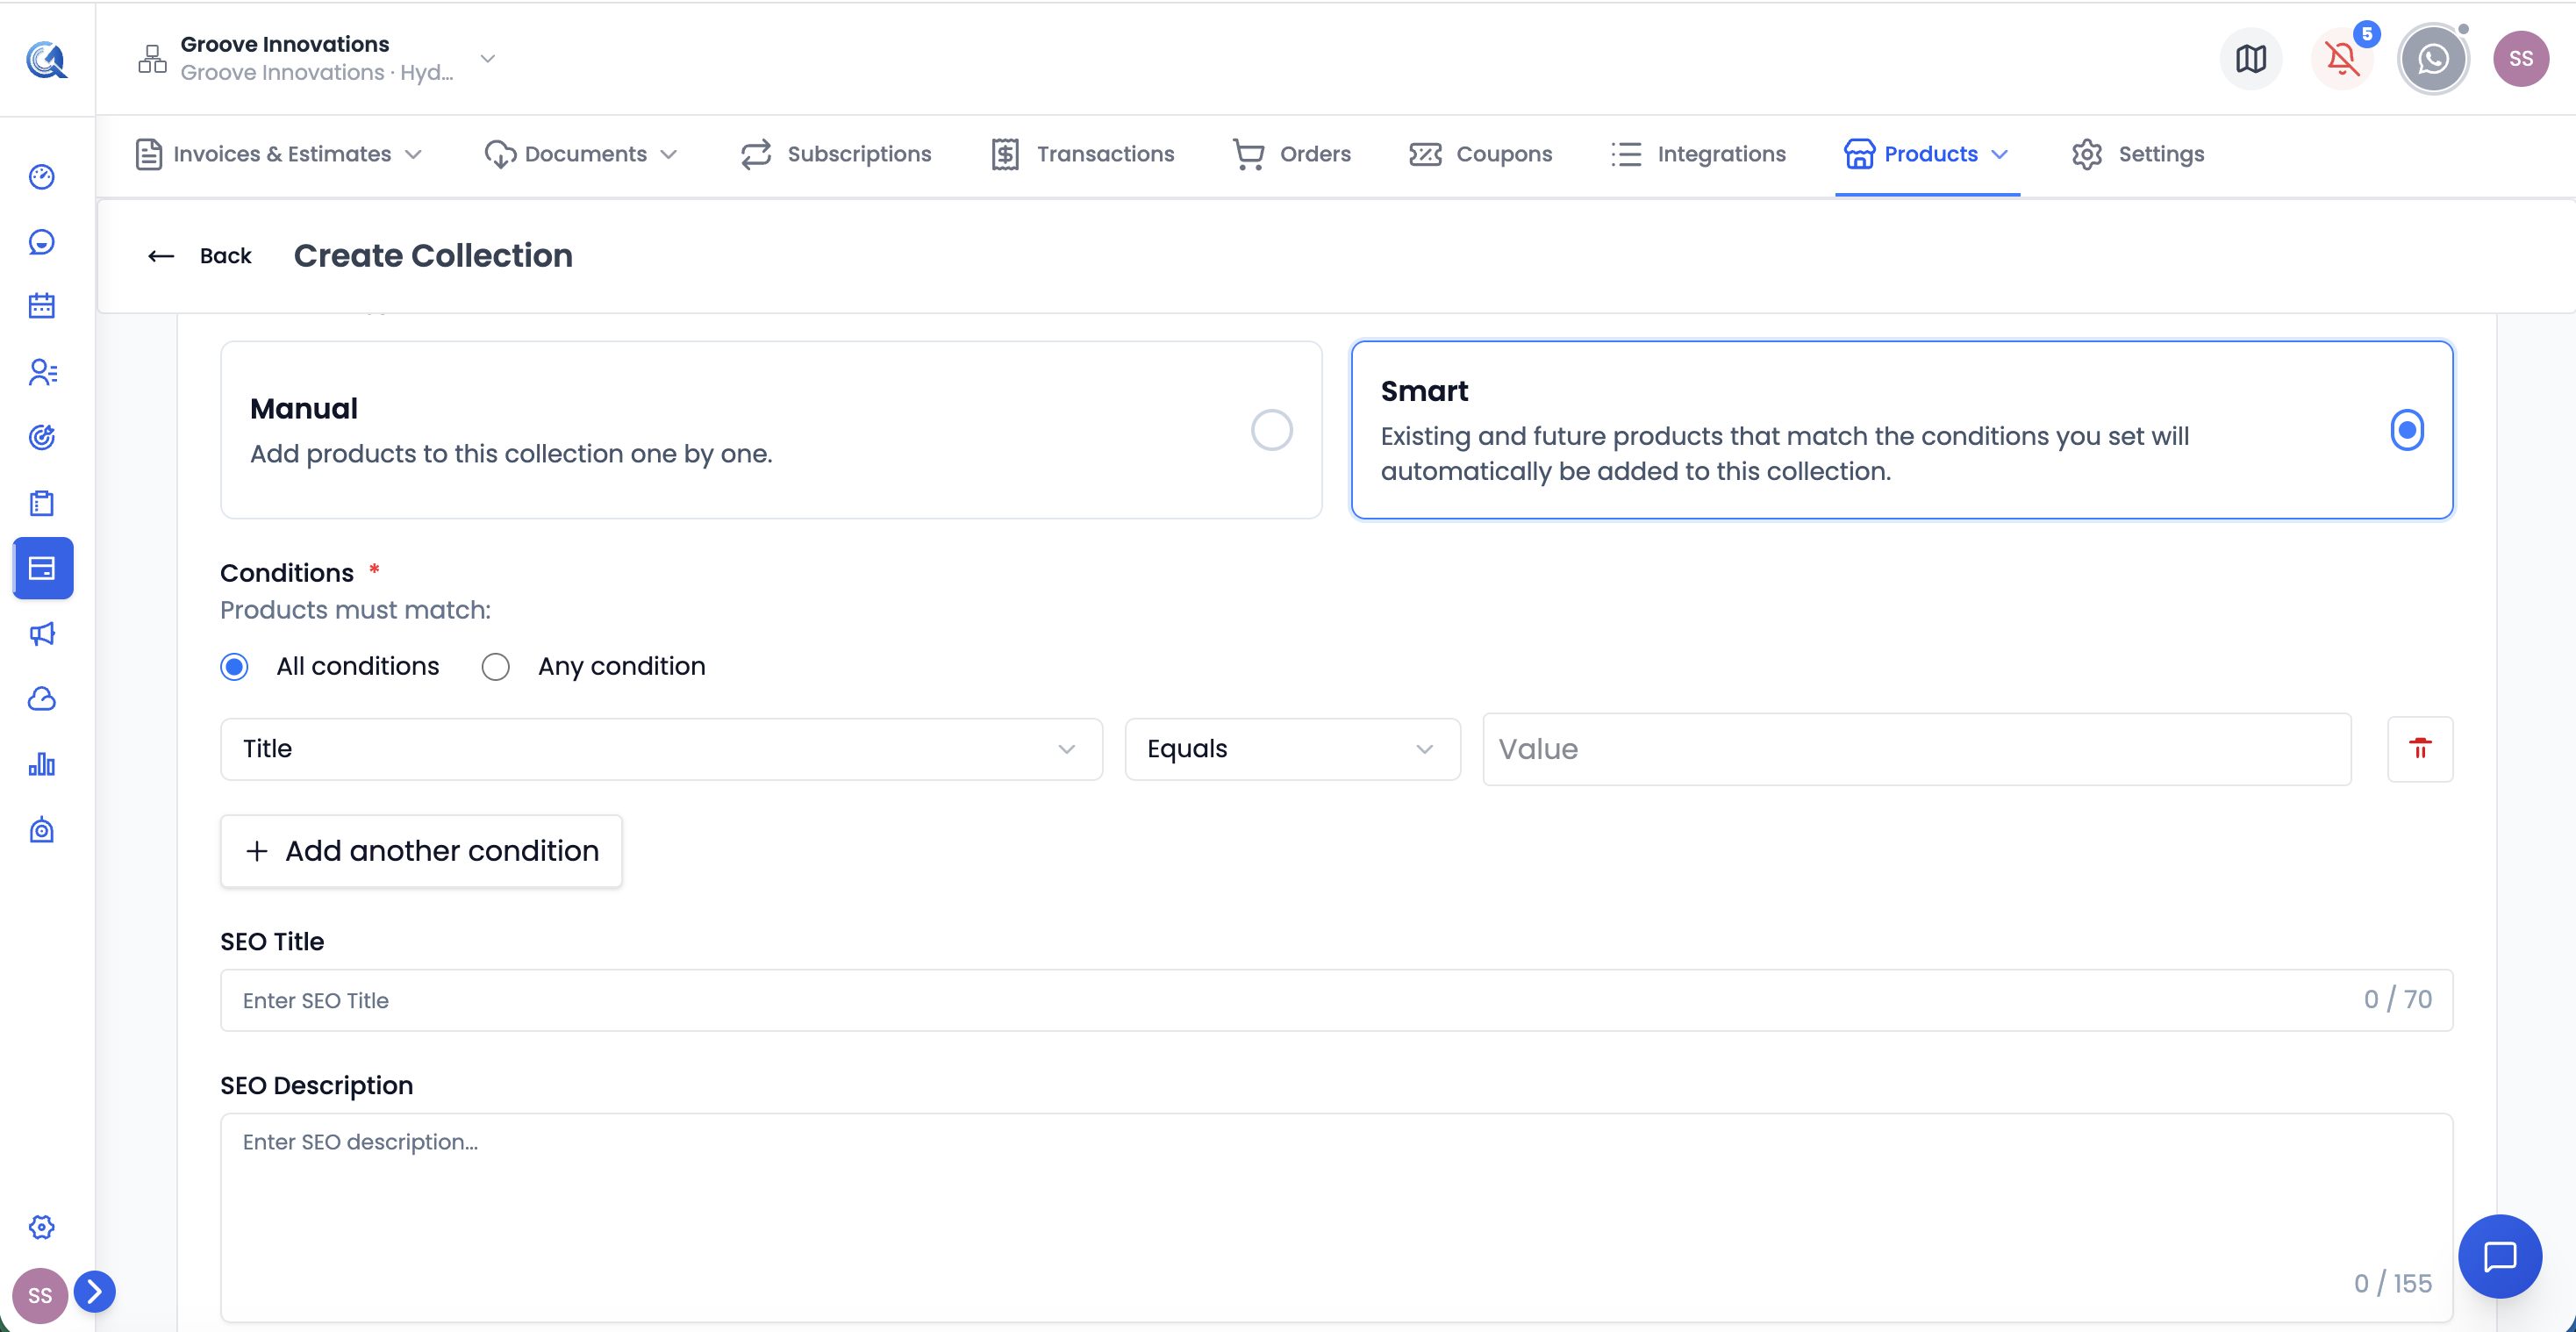
Task: Go to the Orders tab
Action: point(1292,154)
